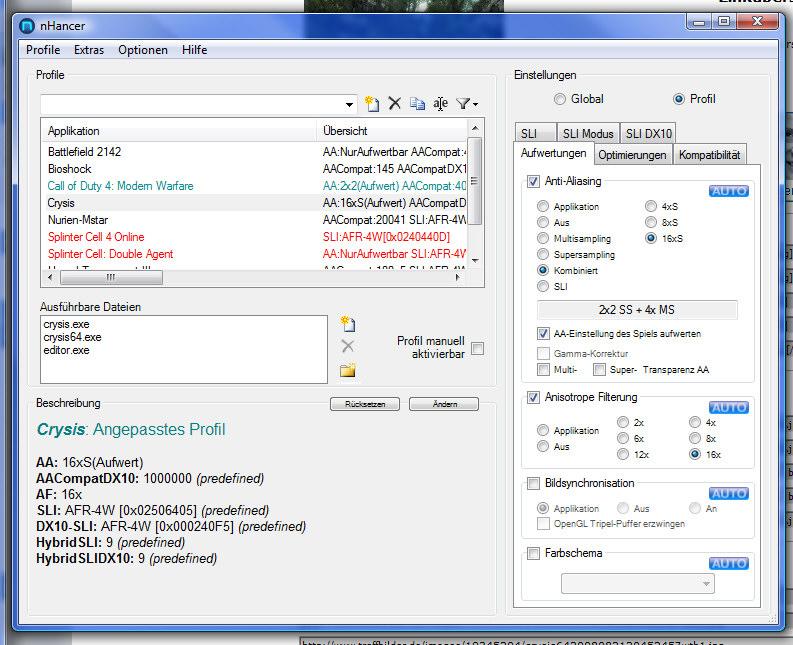Toggle the Anti-Aliasing checkbox
The height and width of the screenshot is (645, 793).
(533, 181)
